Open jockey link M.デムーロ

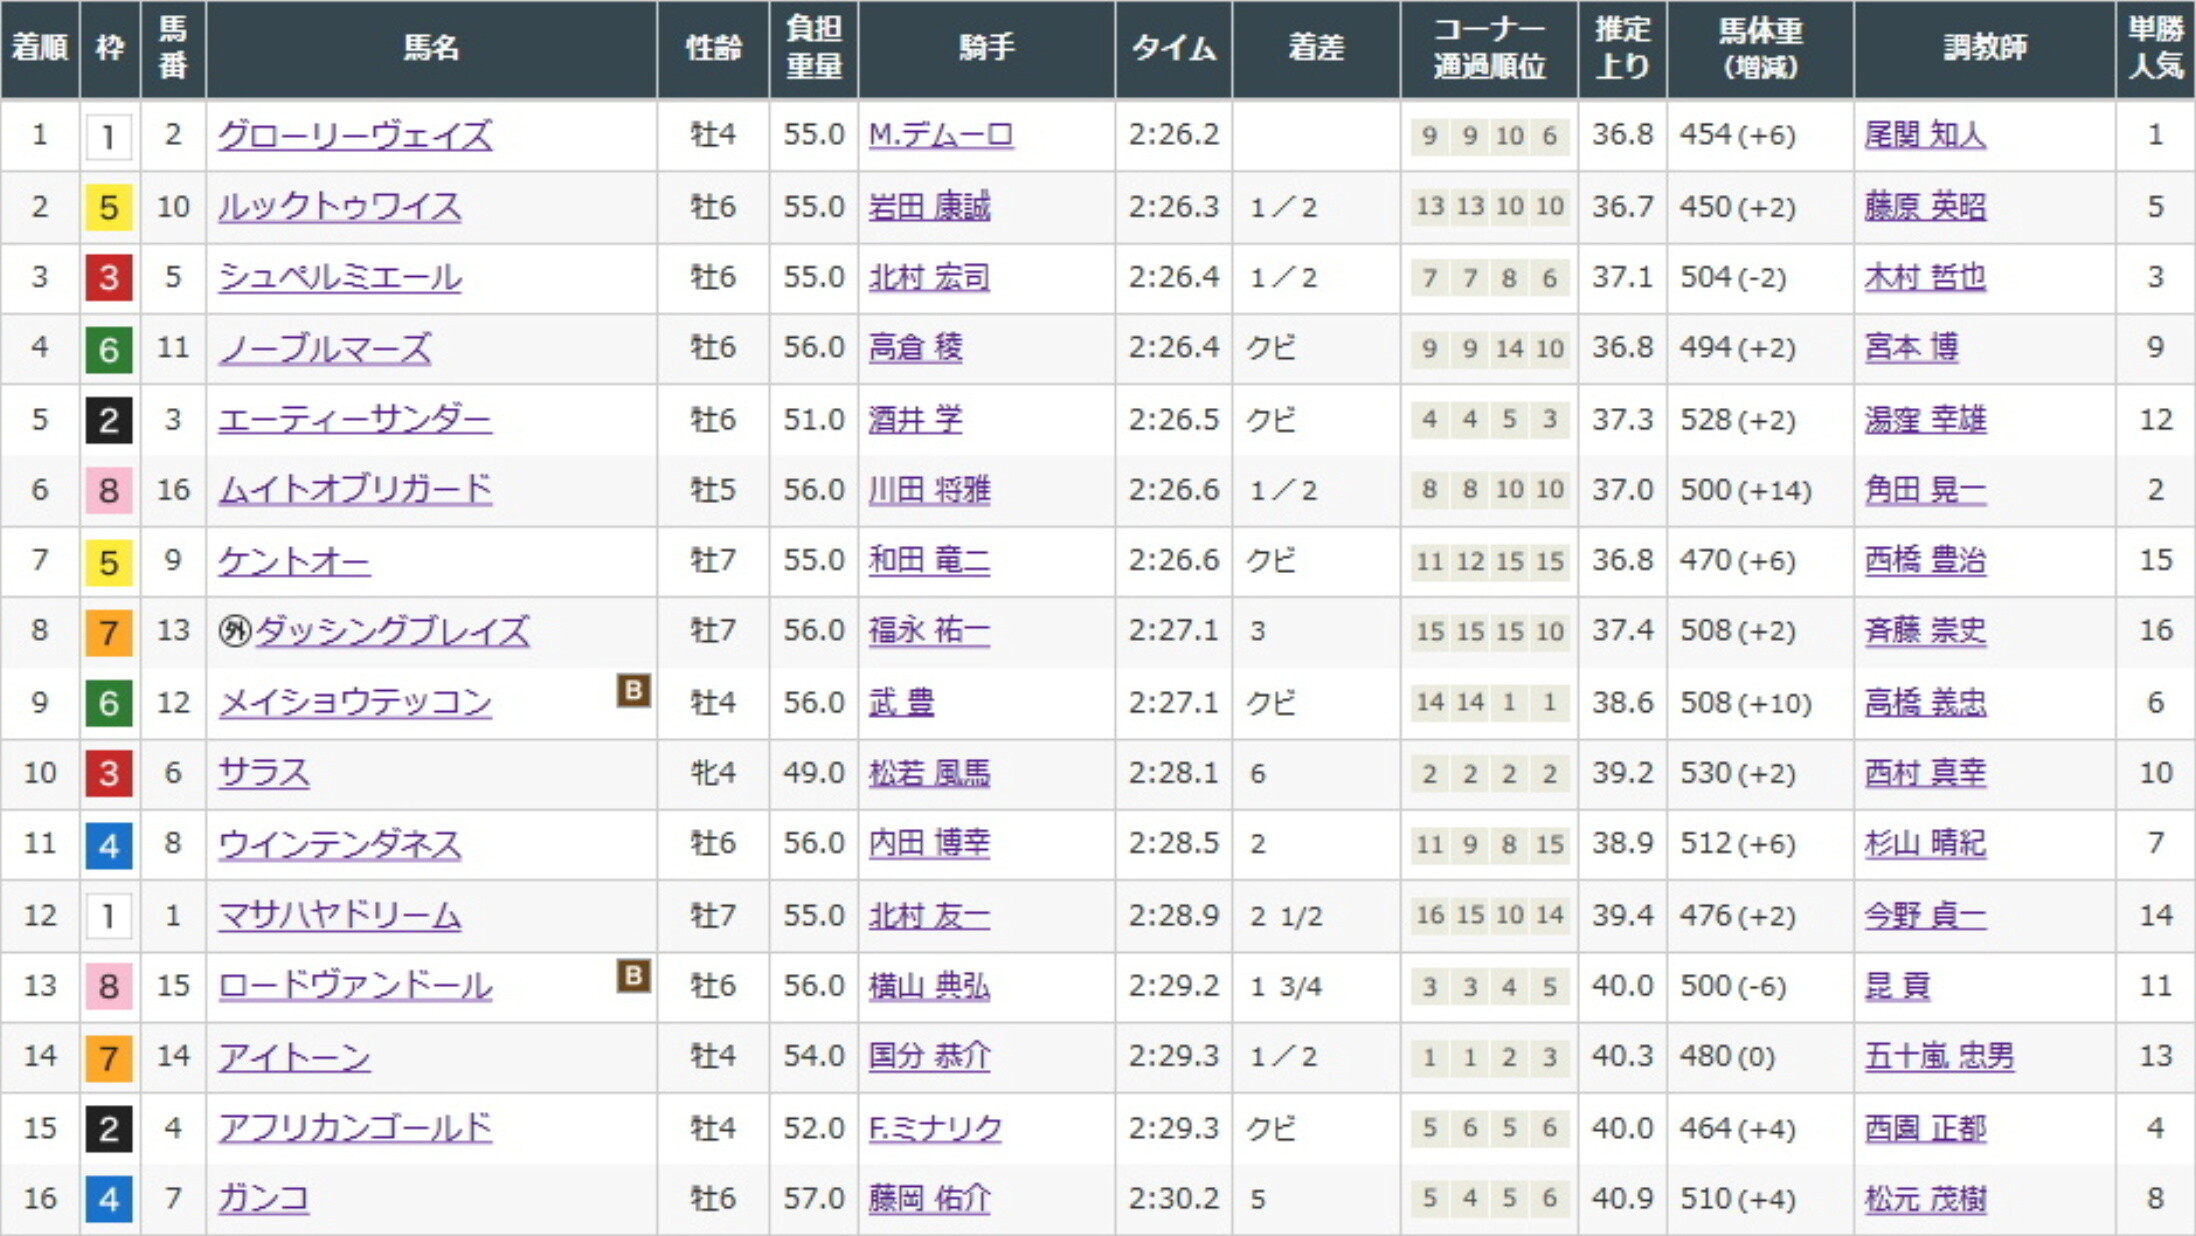[x=940, y=135]
